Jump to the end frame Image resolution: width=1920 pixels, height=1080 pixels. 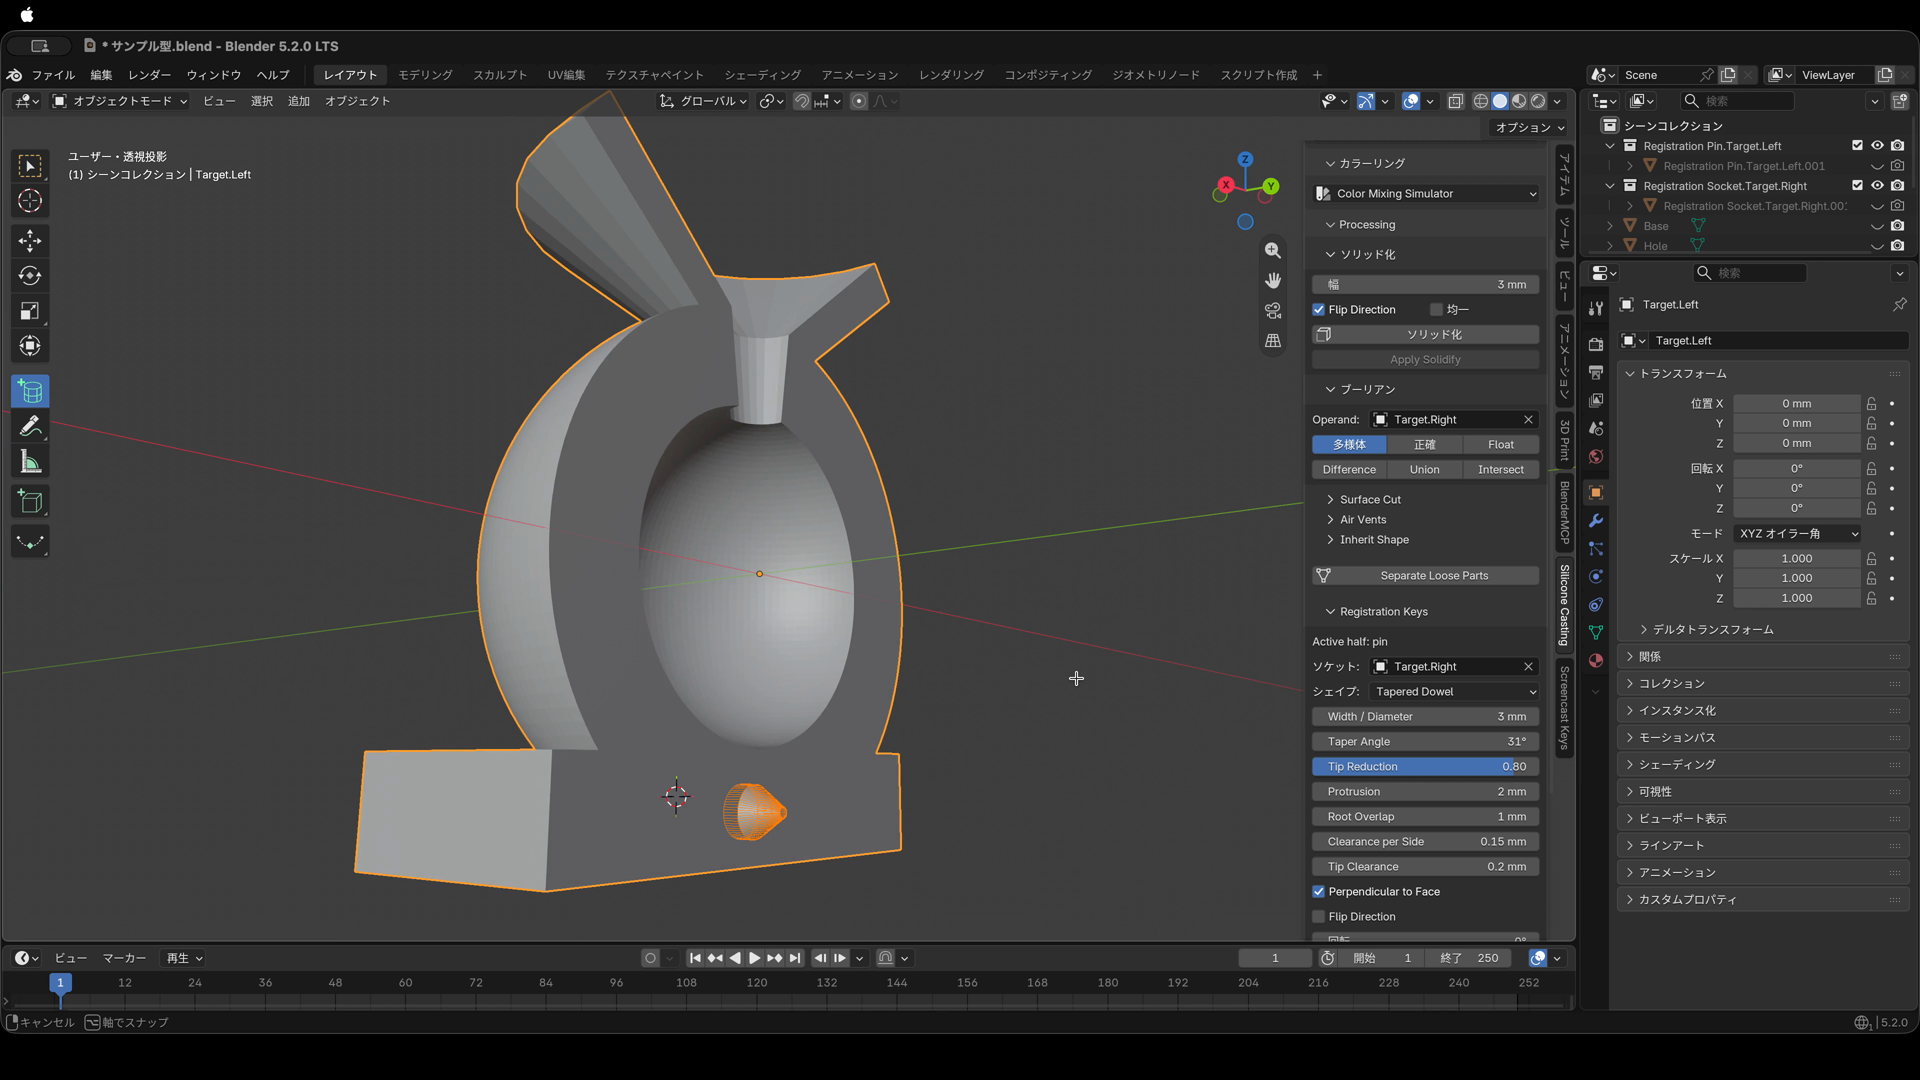[795, 958]
